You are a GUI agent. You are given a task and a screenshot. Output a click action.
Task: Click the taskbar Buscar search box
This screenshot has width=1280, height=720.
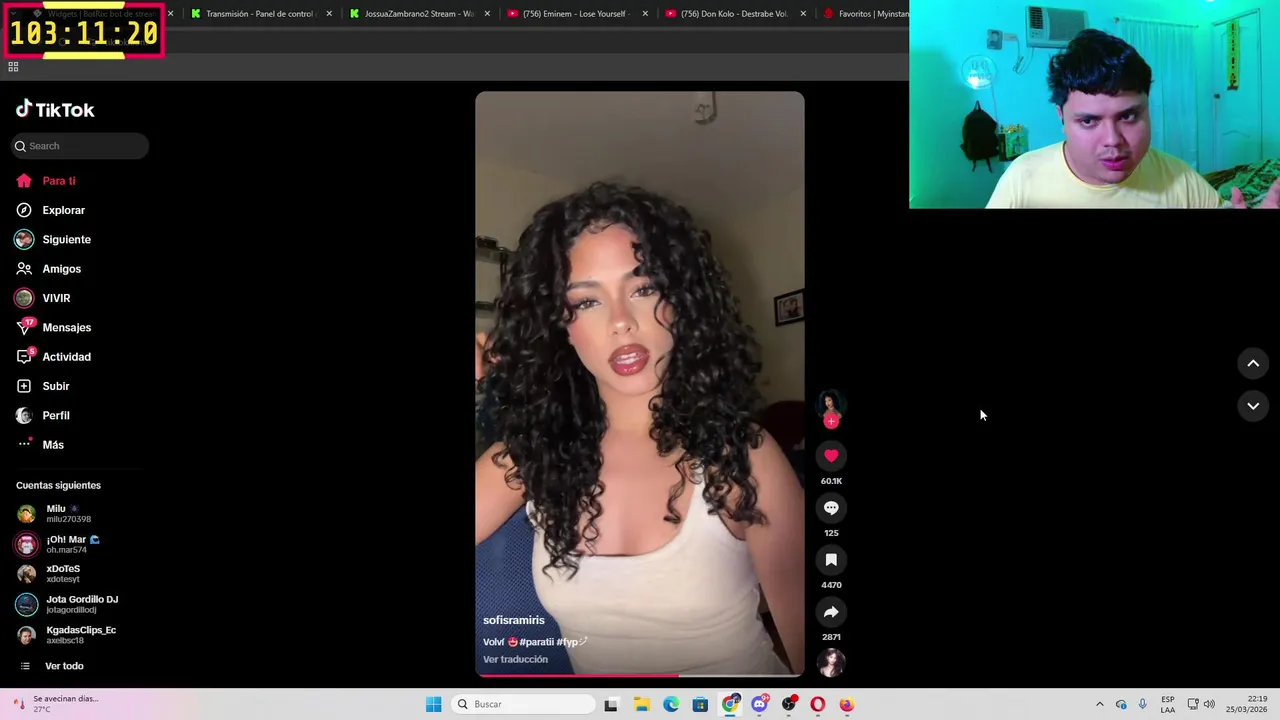point(525,704)
